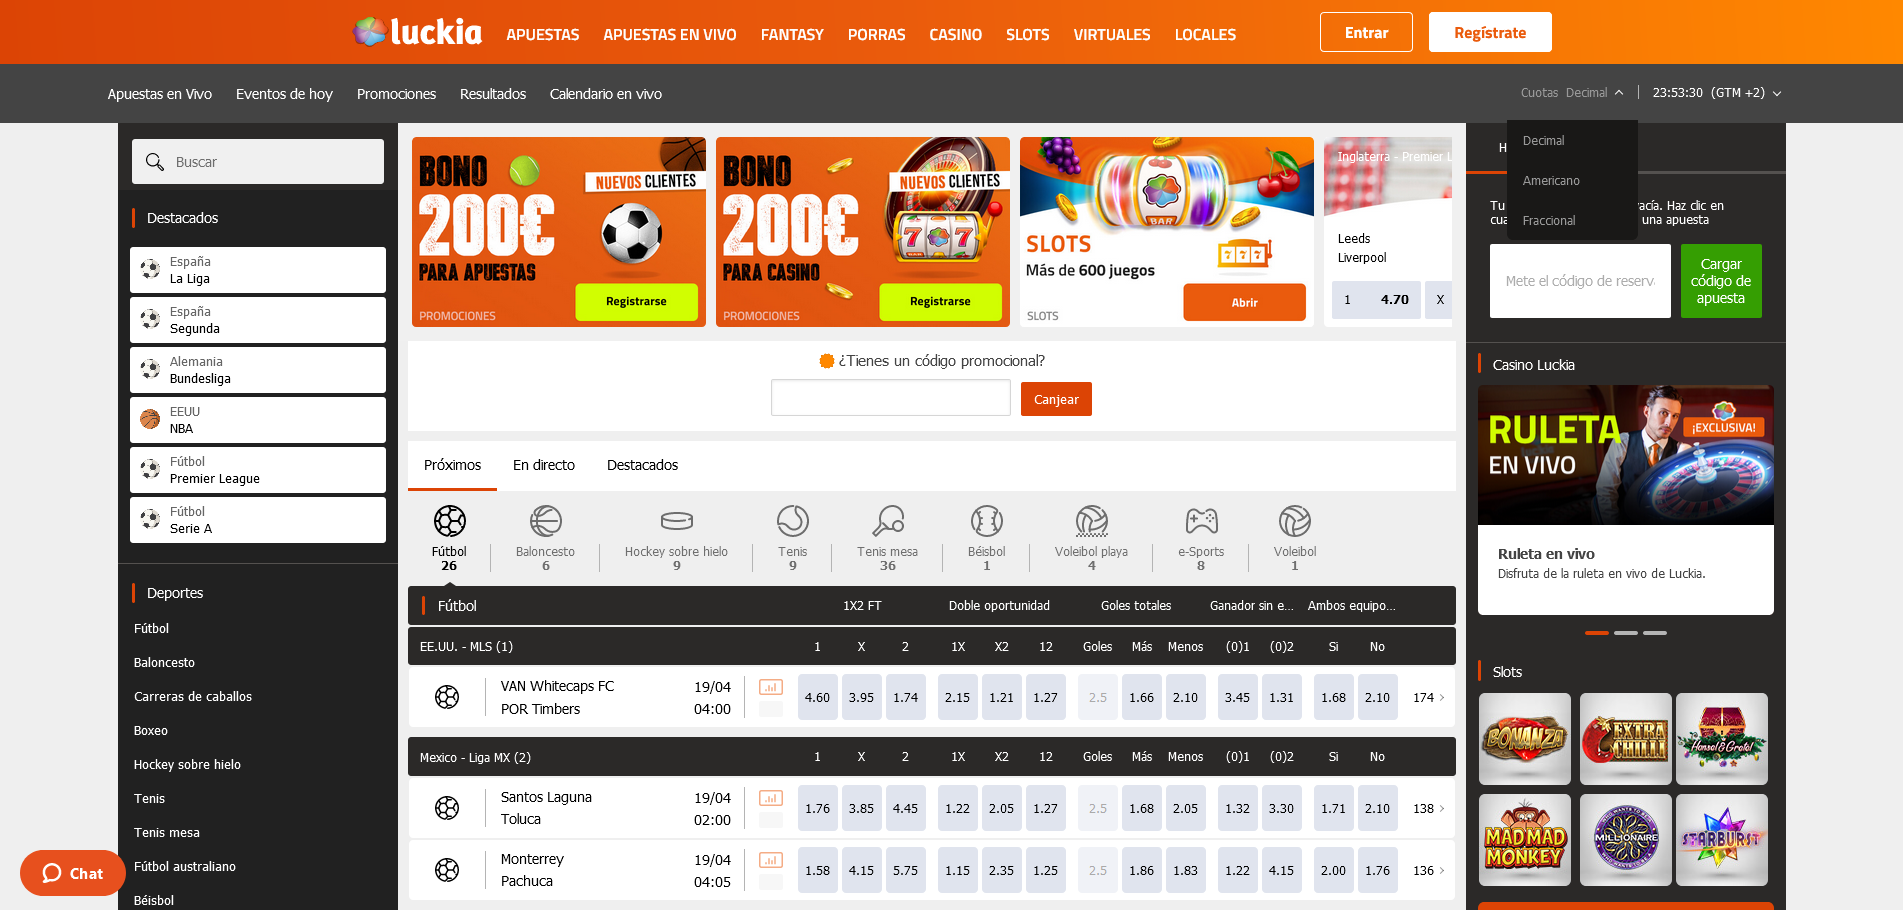Open Hansel & Gretel slot thumbnail
This screenshot has width=1903, height=910.
point(1722,739)
